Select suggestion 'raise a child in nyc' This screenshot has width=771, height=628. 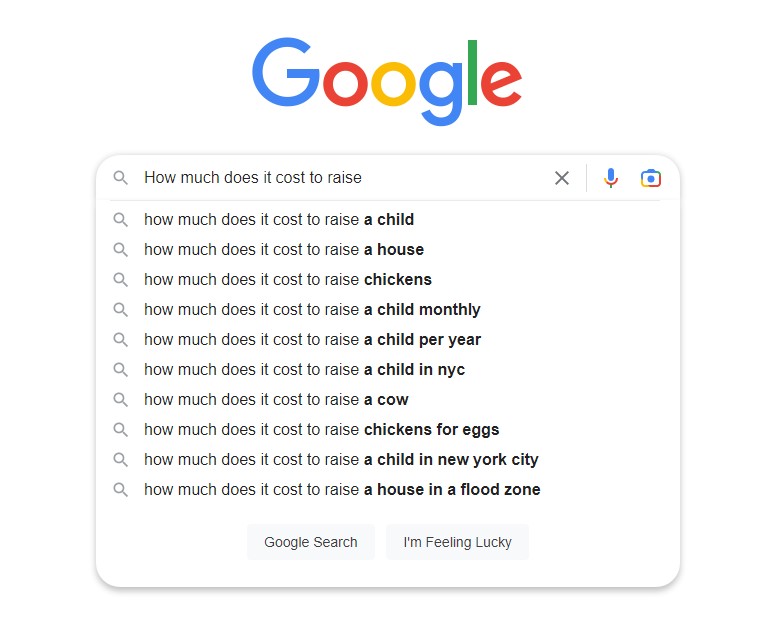[387, 369]
